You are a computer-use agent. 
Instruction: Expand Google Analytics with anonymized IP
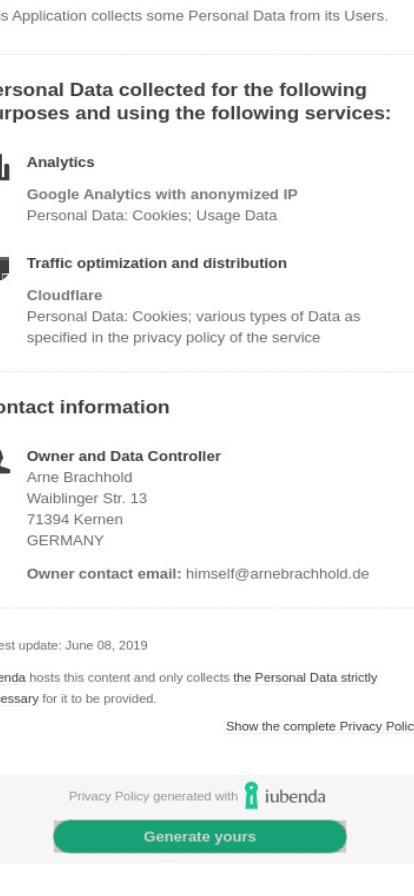coord(162,194)
